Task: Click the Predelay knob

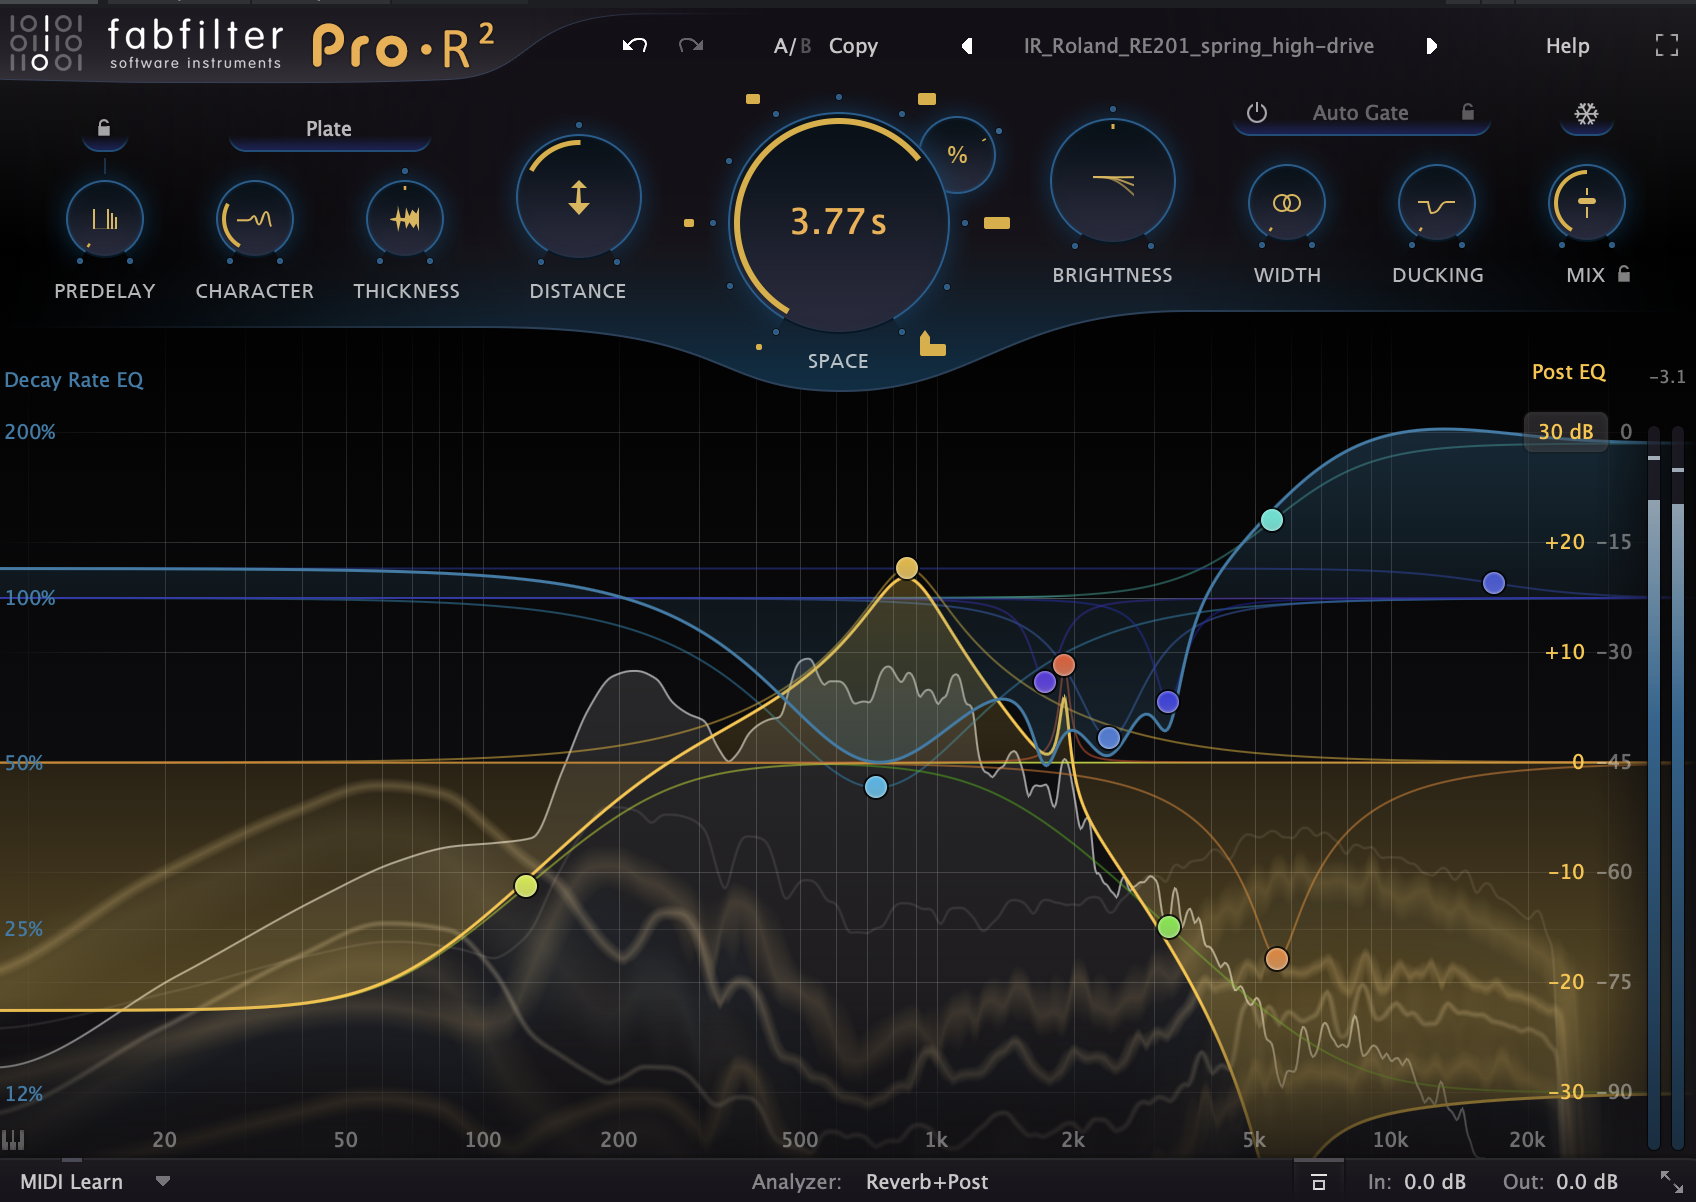Action: (105, 219)
